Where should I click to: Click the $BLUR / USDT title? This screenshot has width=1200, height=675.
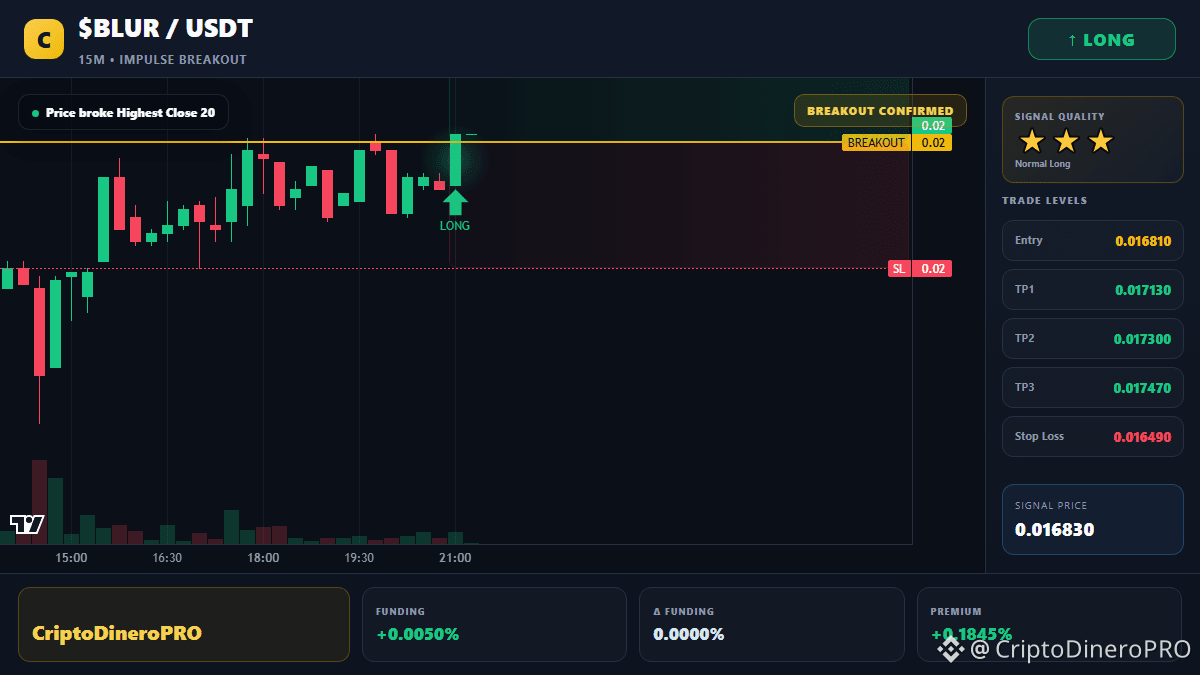[x=165, y=29]
